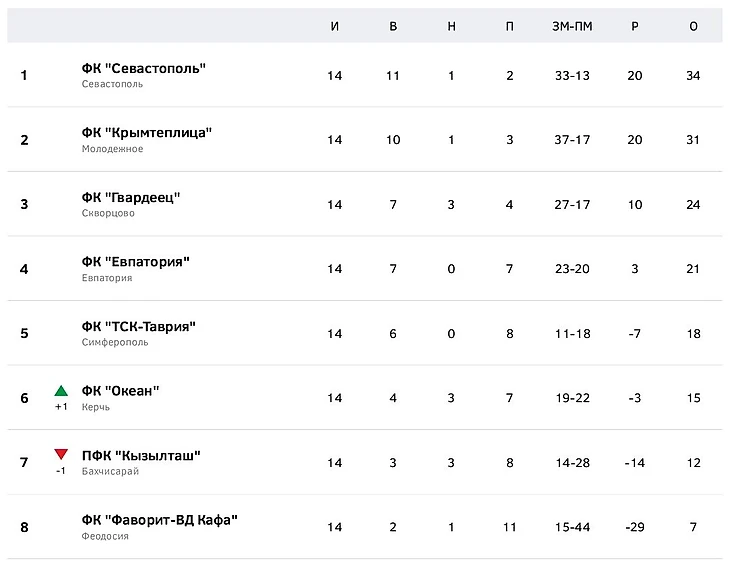This screenshot has height=580, width=730.
Task: Select the ФК "Гвардеец" team name
Action: 131,197
